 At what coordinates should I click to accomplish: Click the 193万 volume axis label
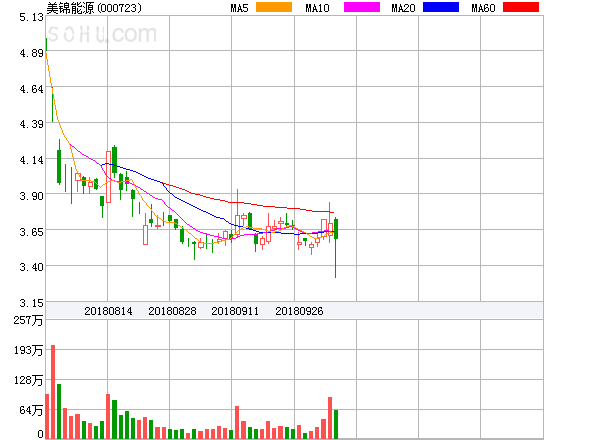28,350
